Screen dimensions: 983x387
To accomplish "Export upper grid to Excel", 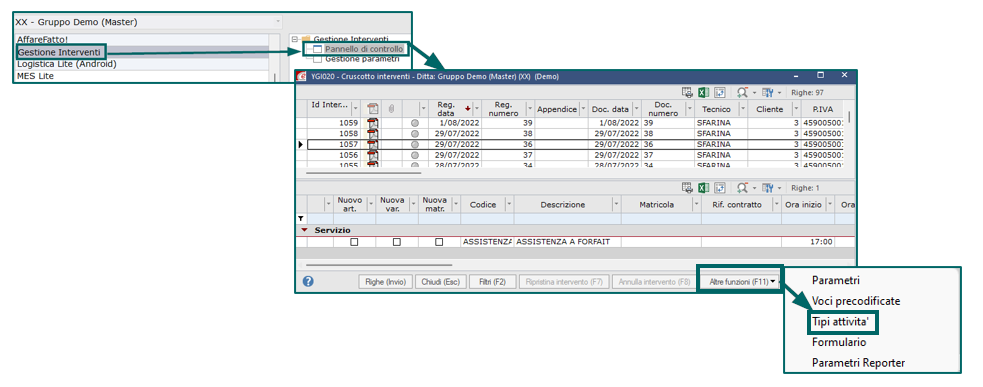I will [x=703, y=92].
